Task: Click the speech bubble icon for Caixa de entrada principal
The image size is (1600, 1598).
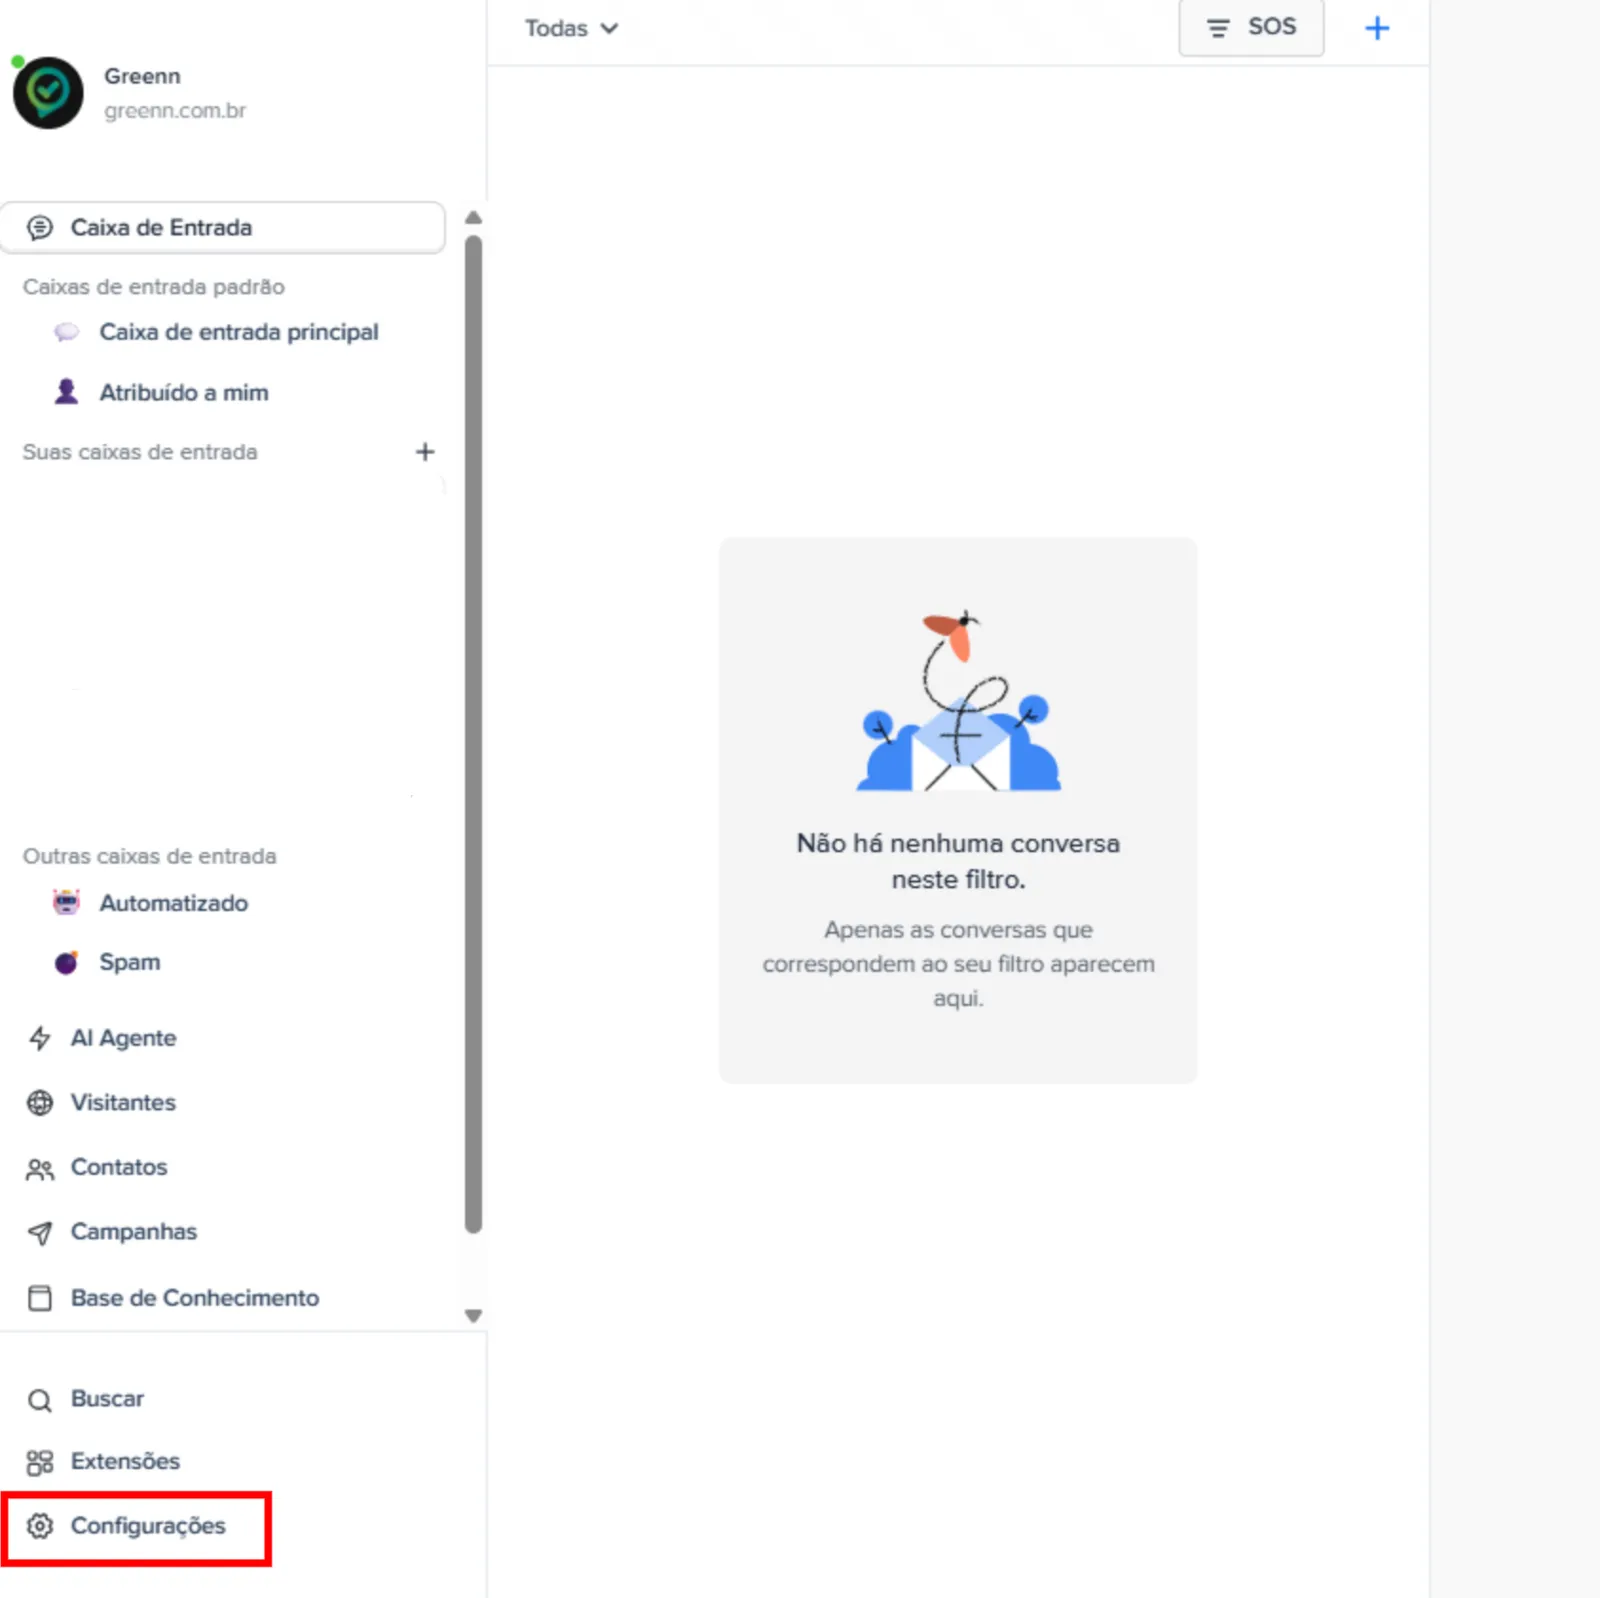Action: click(x=66, y=332)
